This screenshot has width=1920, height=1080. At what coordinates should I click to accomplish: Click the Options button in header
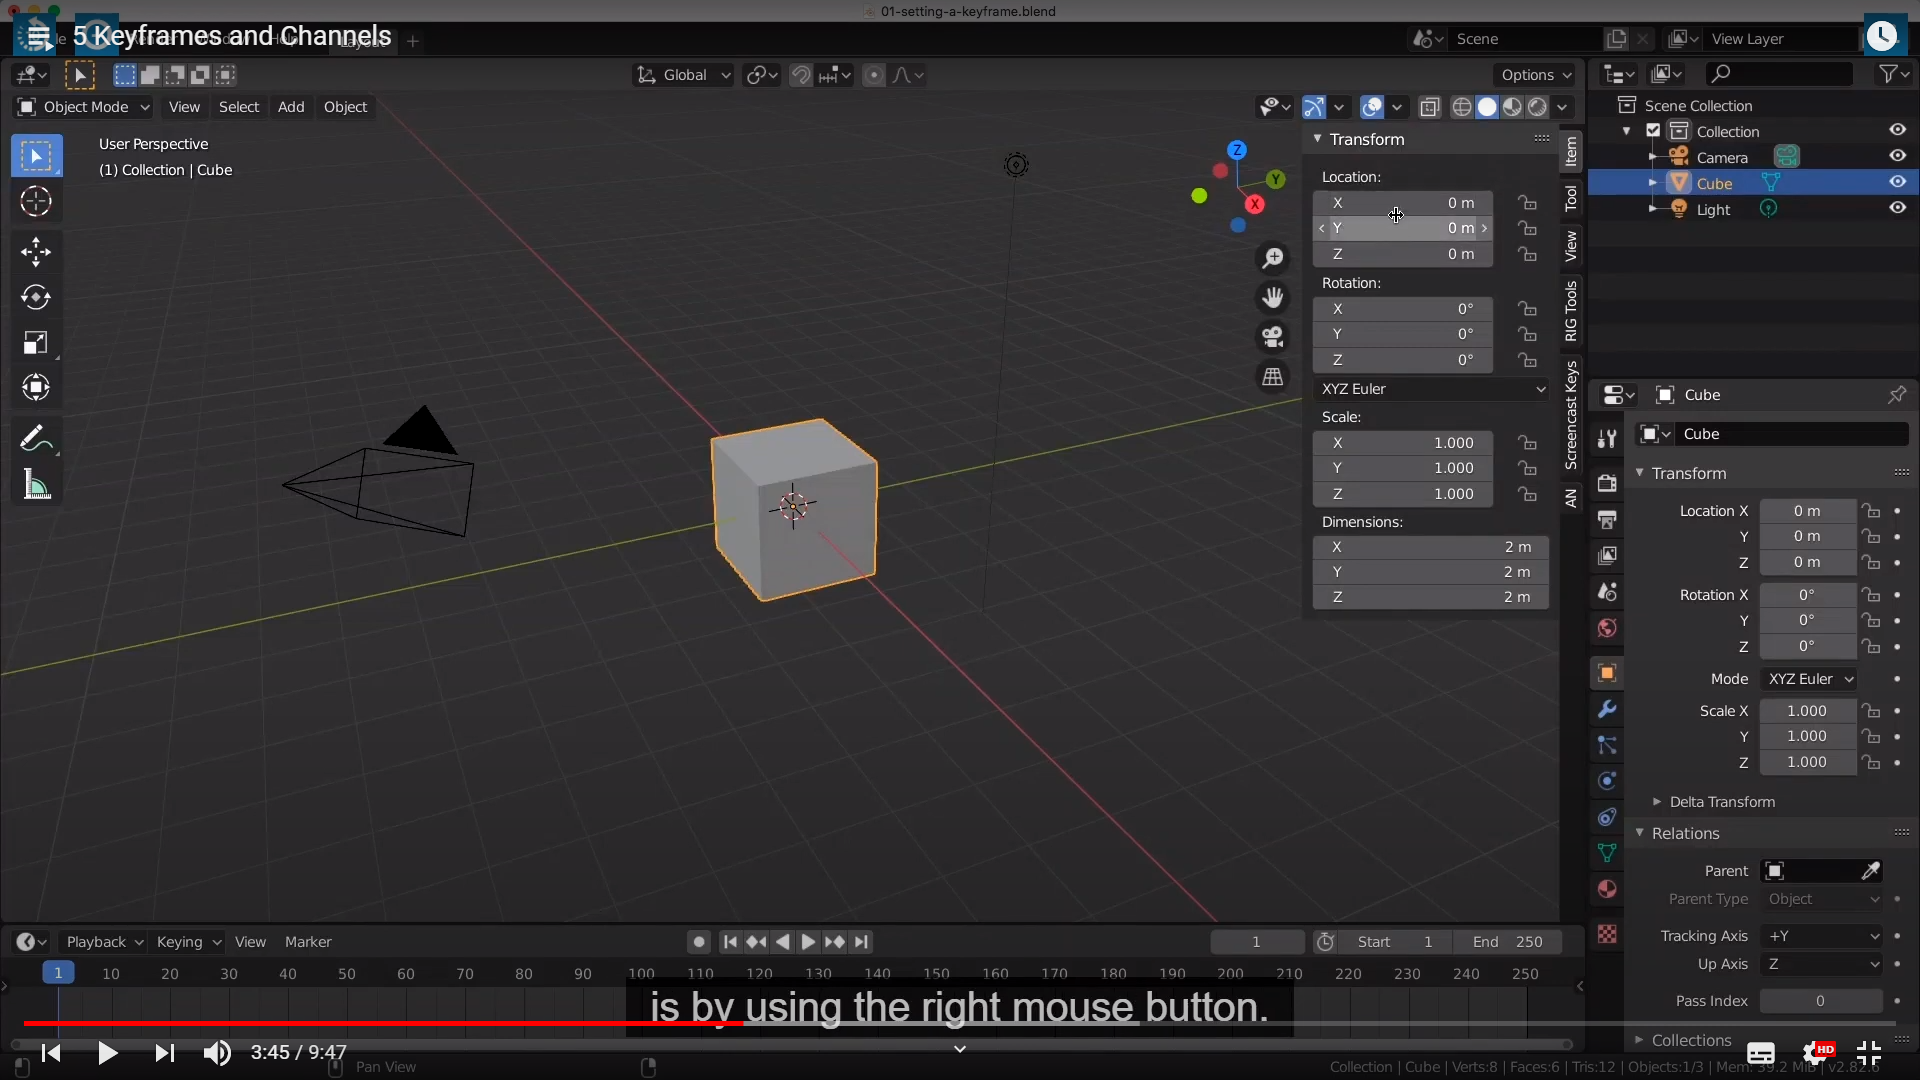click(1535, 75)
